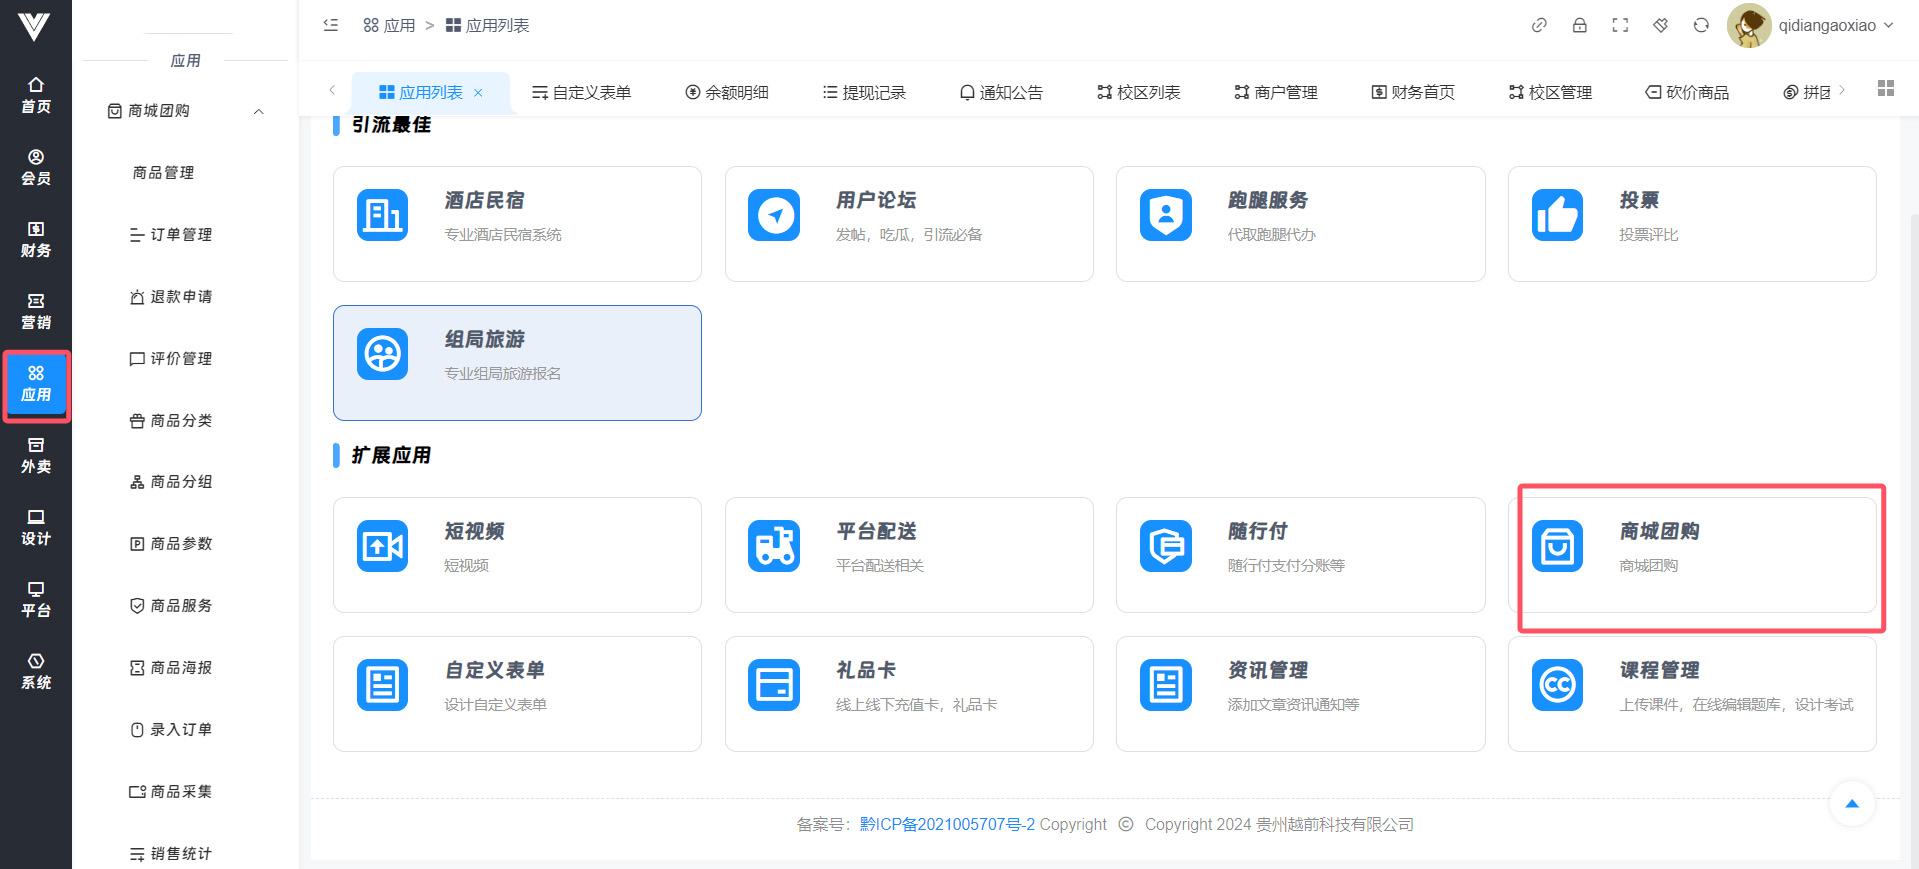The width and height of the screenshot is (1919, 869).
Task: Click the lock screen icon in header
Action: pos(1579,26)
